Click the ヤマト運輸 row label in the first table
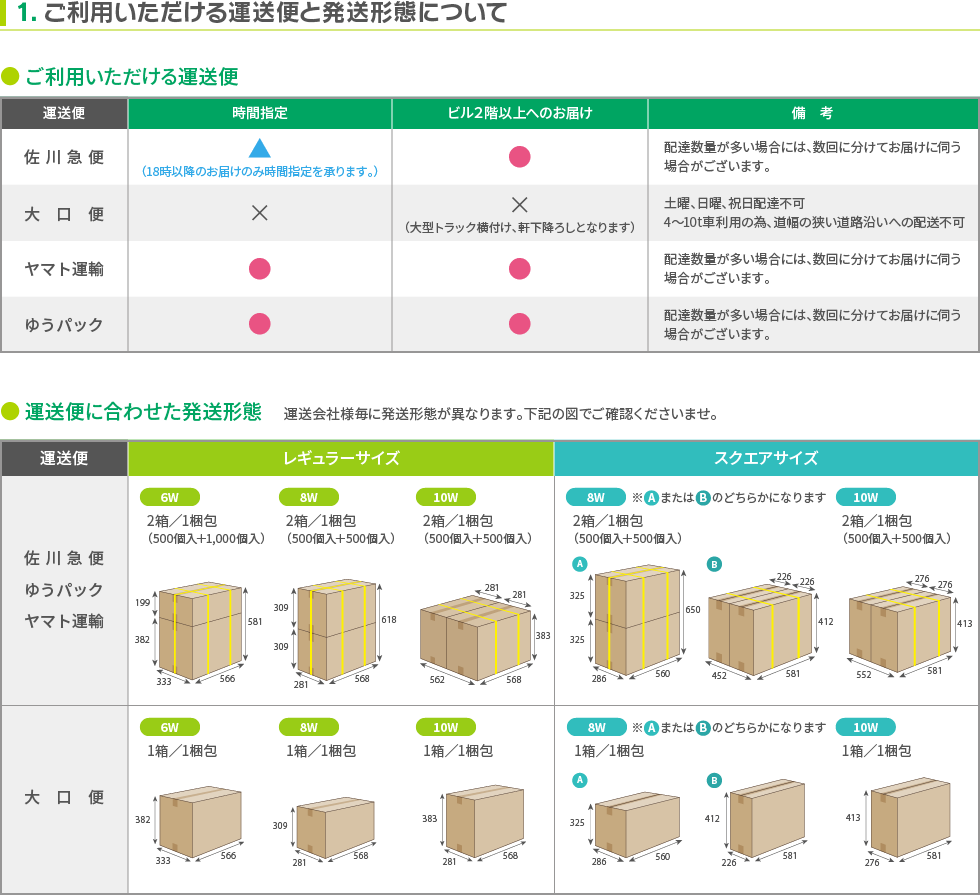Screen dimensions: 980x895 (64, 269)
